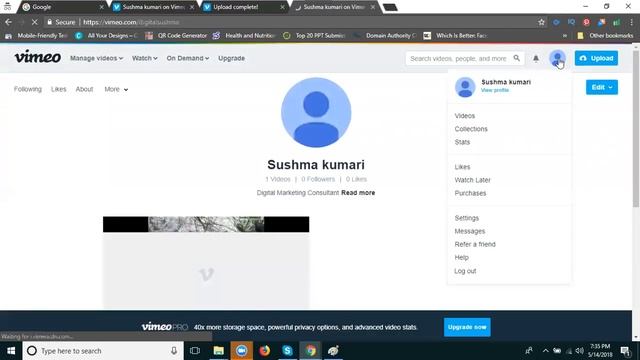This screenshot has width=640, height=360.
Task: Click the microphone icon in the taskbar search
Action: [174, 351]
